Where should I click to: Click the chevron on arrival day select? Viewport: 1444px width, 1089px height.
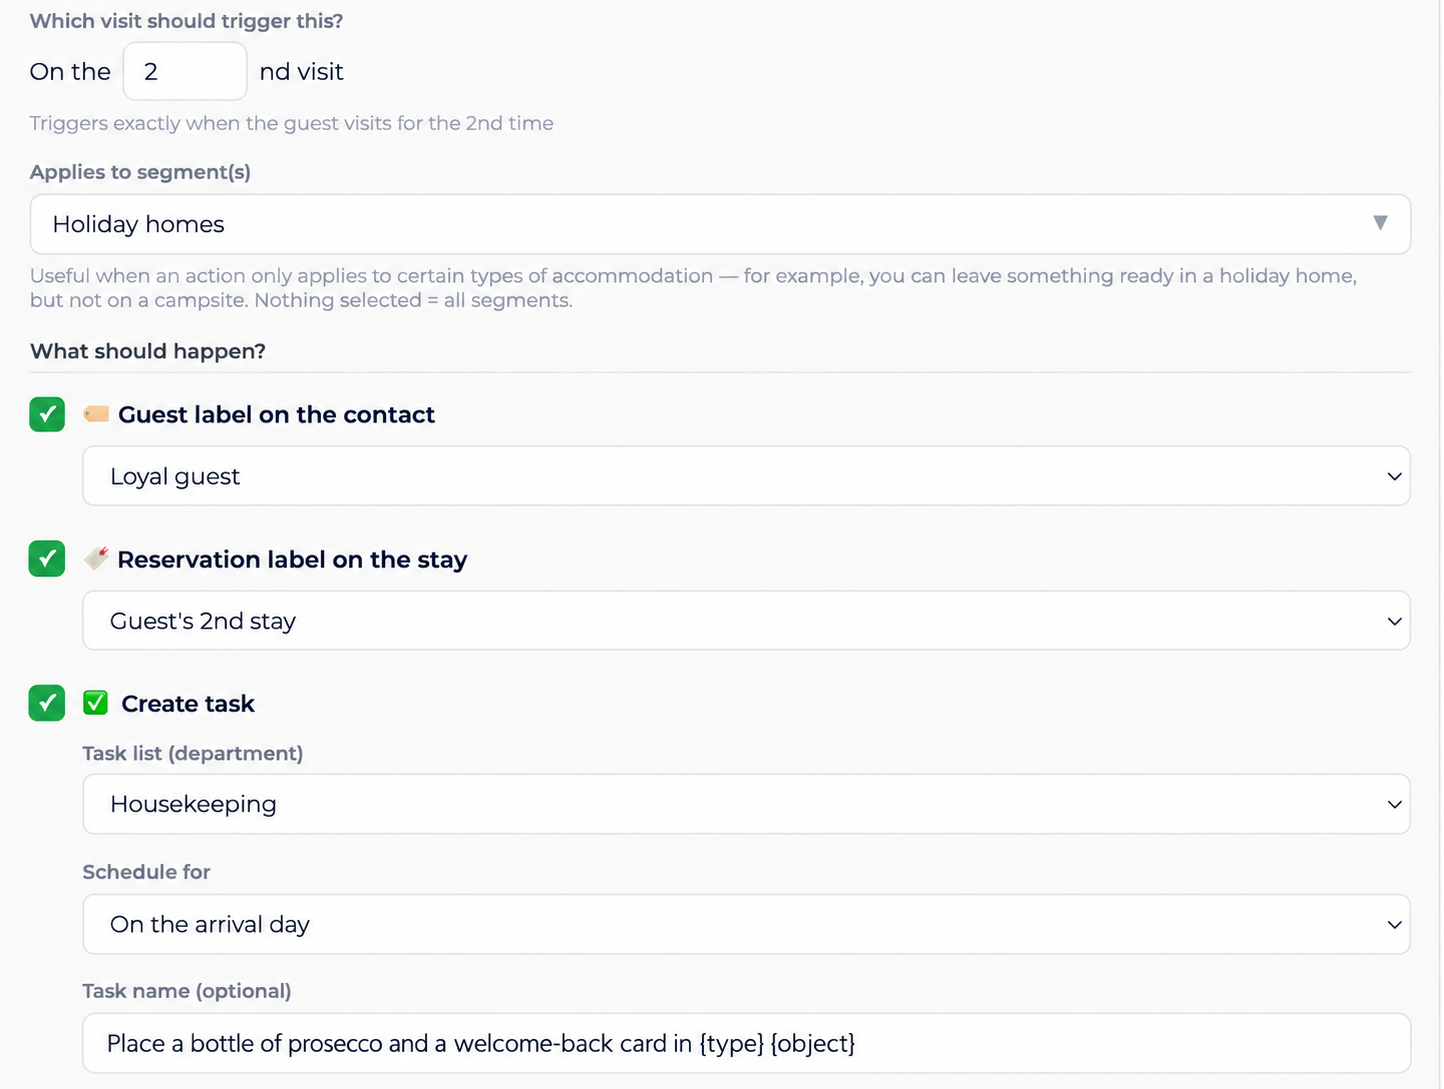pyautogui.click(x=1394, y=924)
